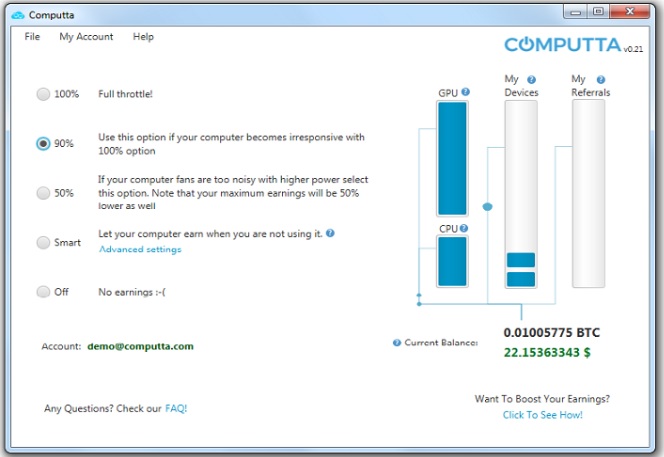Image resolution: width=664 pixels, height=457 pixels.
Task: Click the My Devices earnings bar
Action: click(x=521, y=194)
